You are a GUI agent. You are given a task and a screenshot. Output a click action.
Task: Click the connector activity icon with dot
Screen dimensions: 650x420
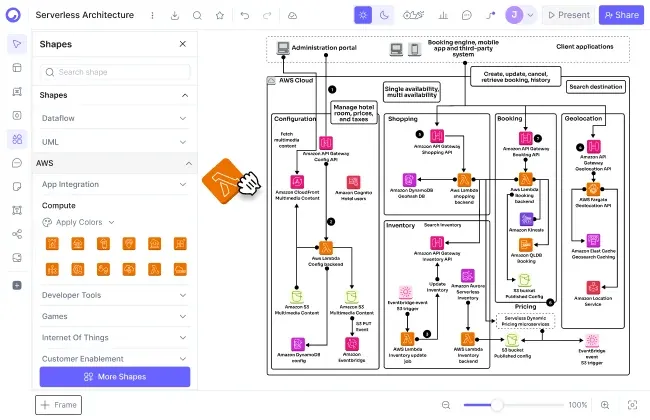pyautogui.click(x=490, y=15)
